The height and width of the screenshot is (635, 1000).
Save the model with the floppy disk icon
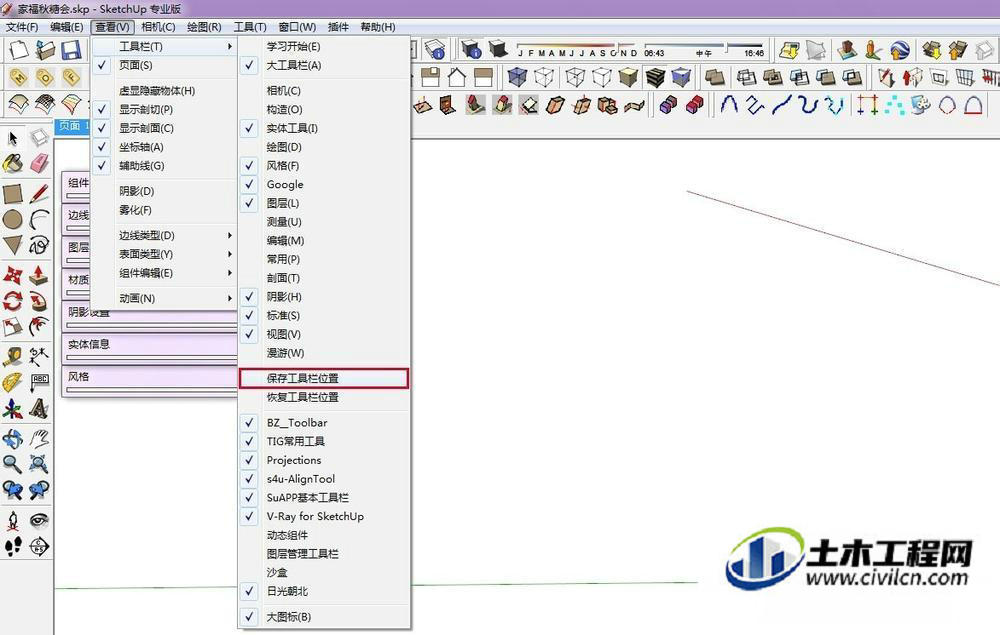click(71, 50)
